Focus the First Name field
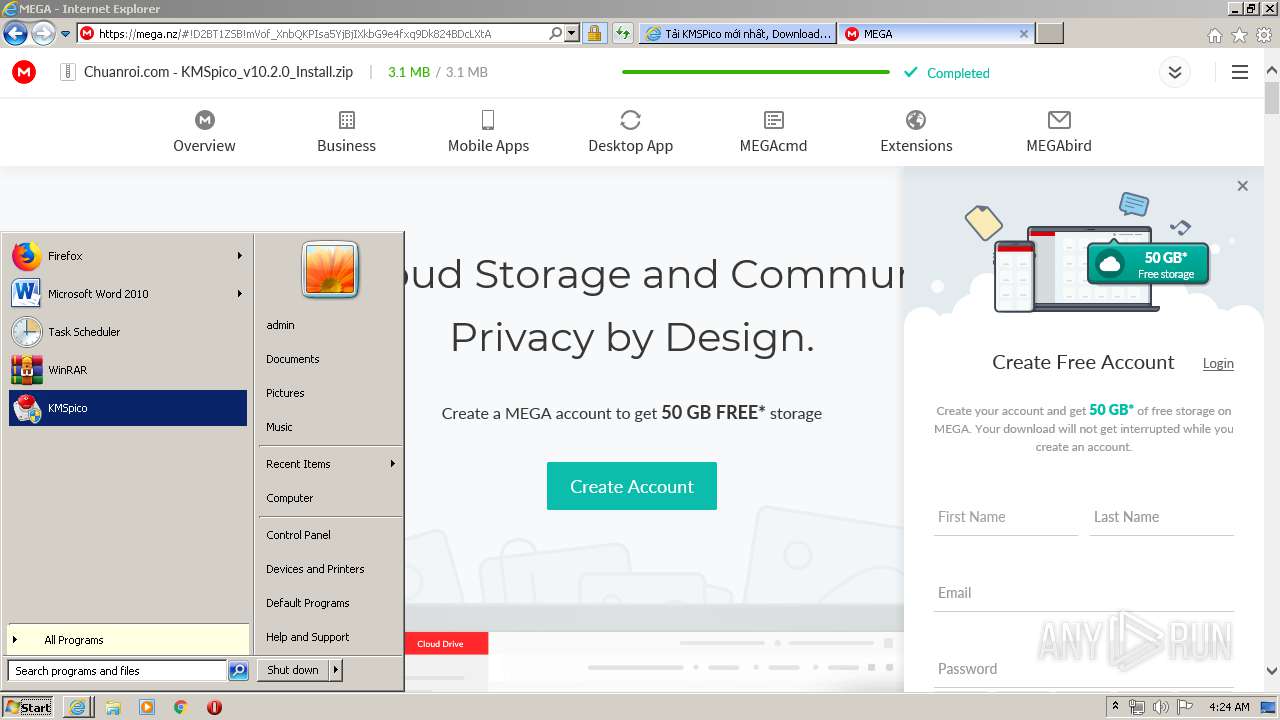This screenshot has height=720, width=1280. coord(1005,517)
